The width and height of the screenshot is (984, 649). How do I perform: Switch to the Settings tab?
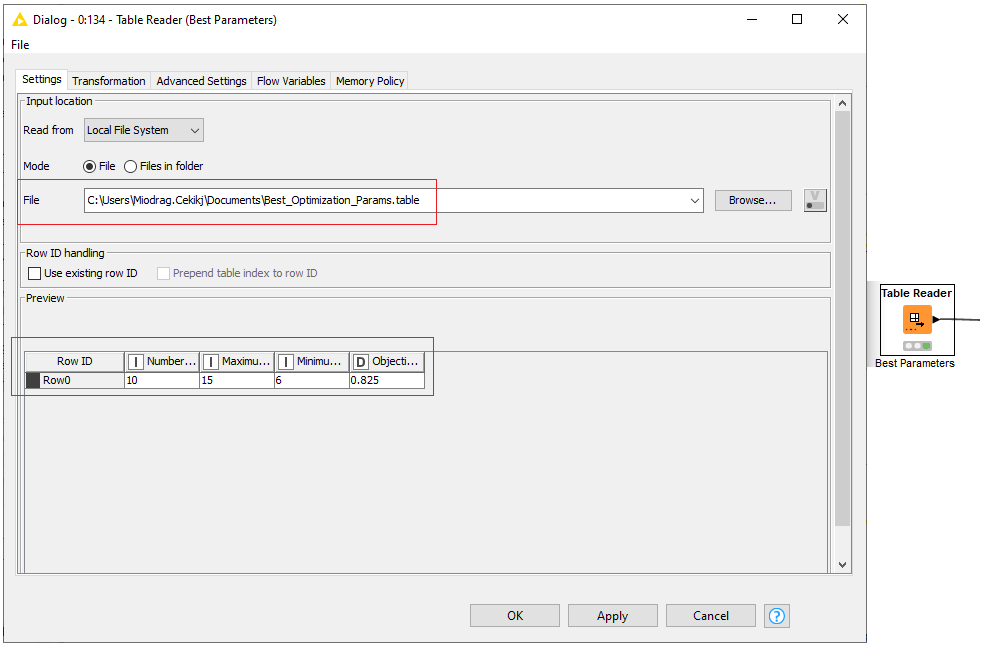[42, 79]
